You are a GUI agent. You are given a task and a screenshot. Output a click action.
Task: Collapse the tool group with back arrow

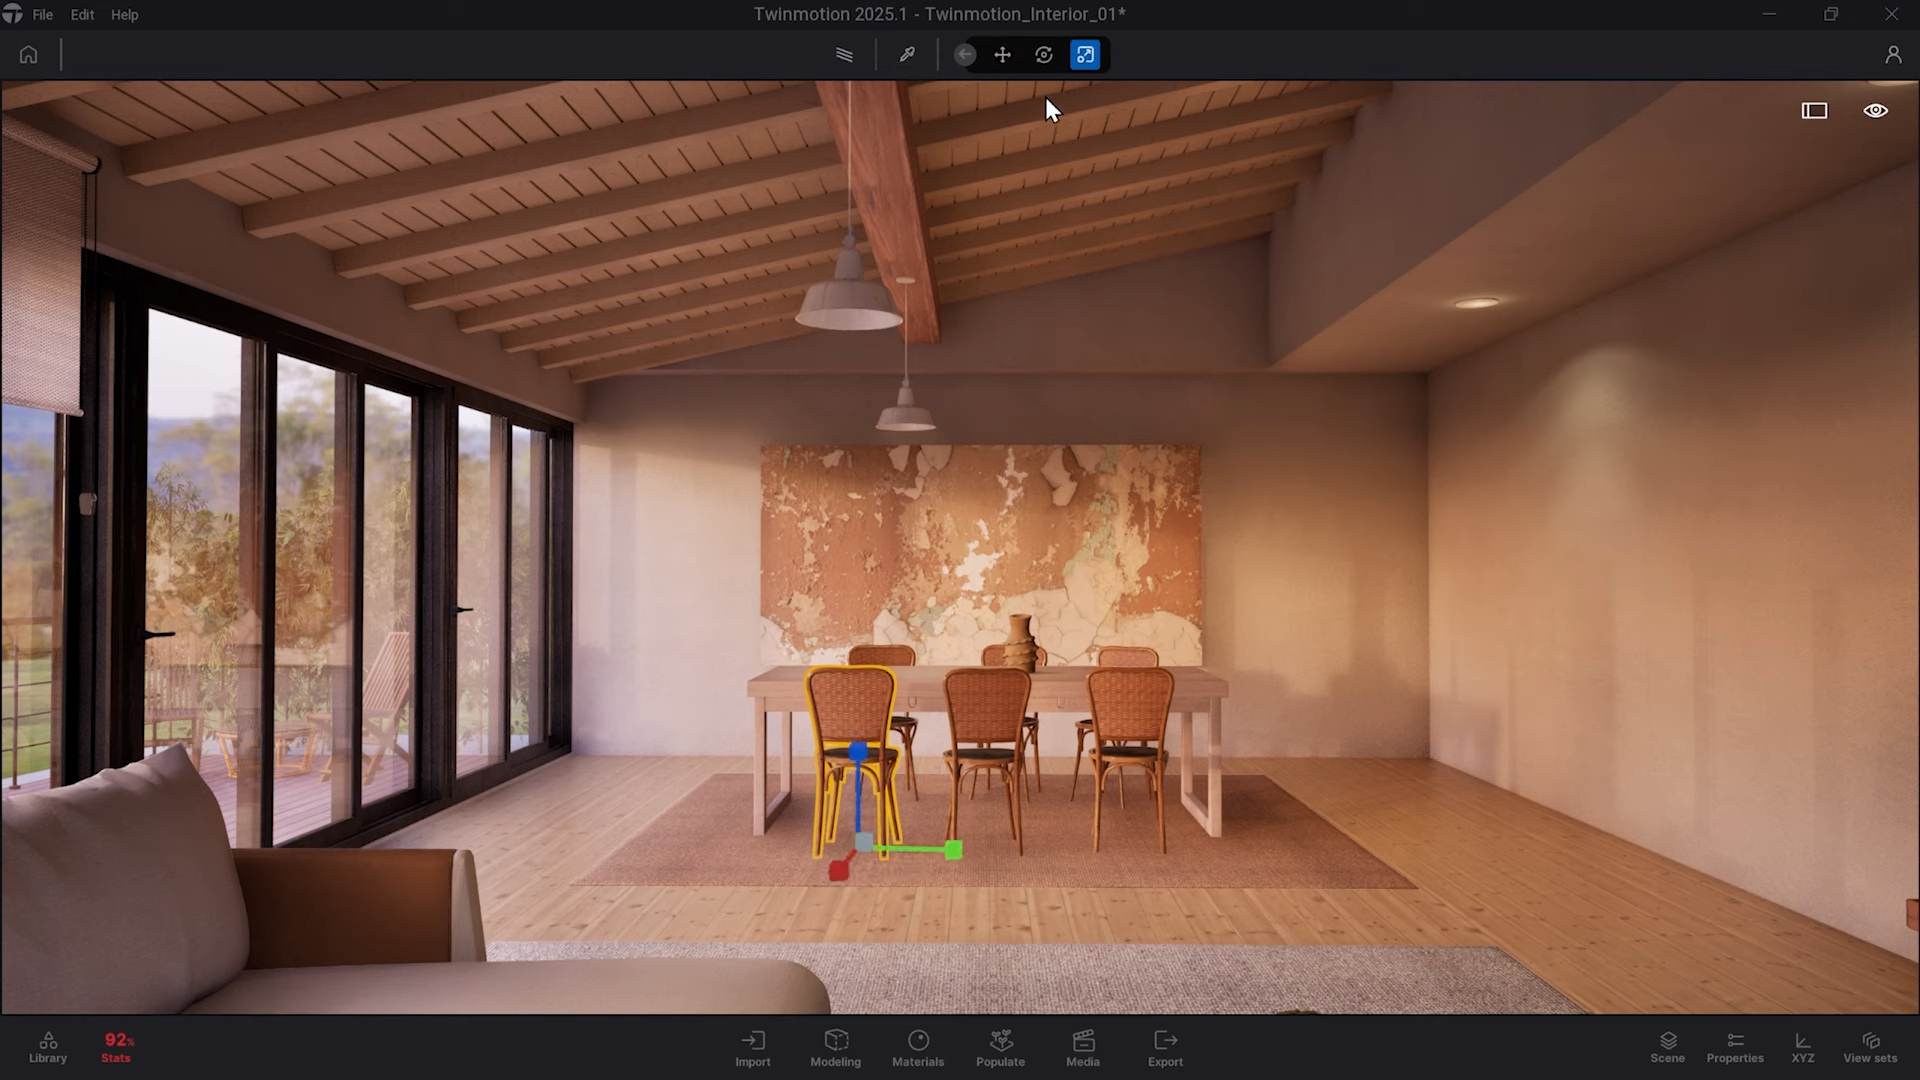click(x=965, y=55)
